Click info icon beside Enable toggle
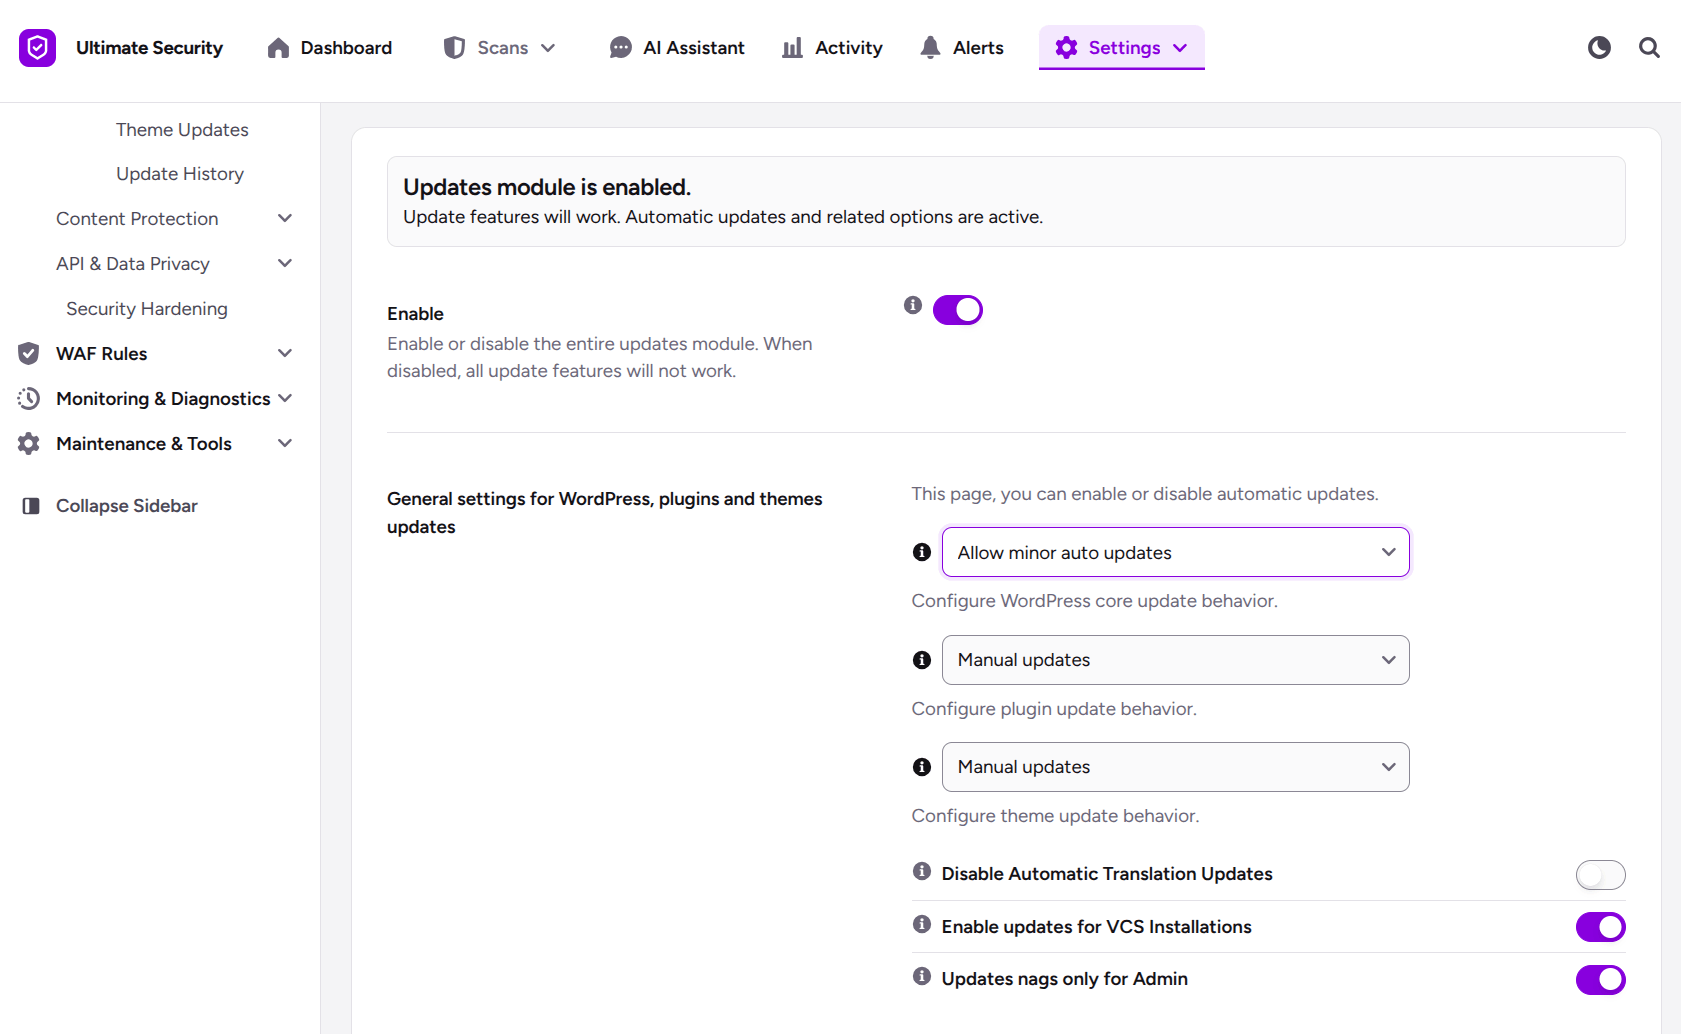This screenshot has height=1034, width=1681. pyautogui.click(x=913, y=305)
